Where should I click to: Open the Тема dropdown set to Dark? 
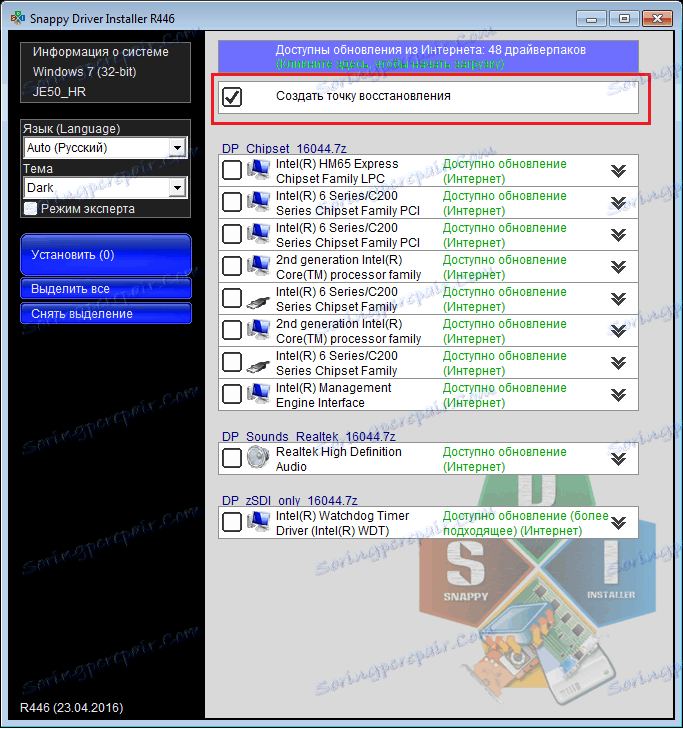pyautogui.click(x=106, y=188)
